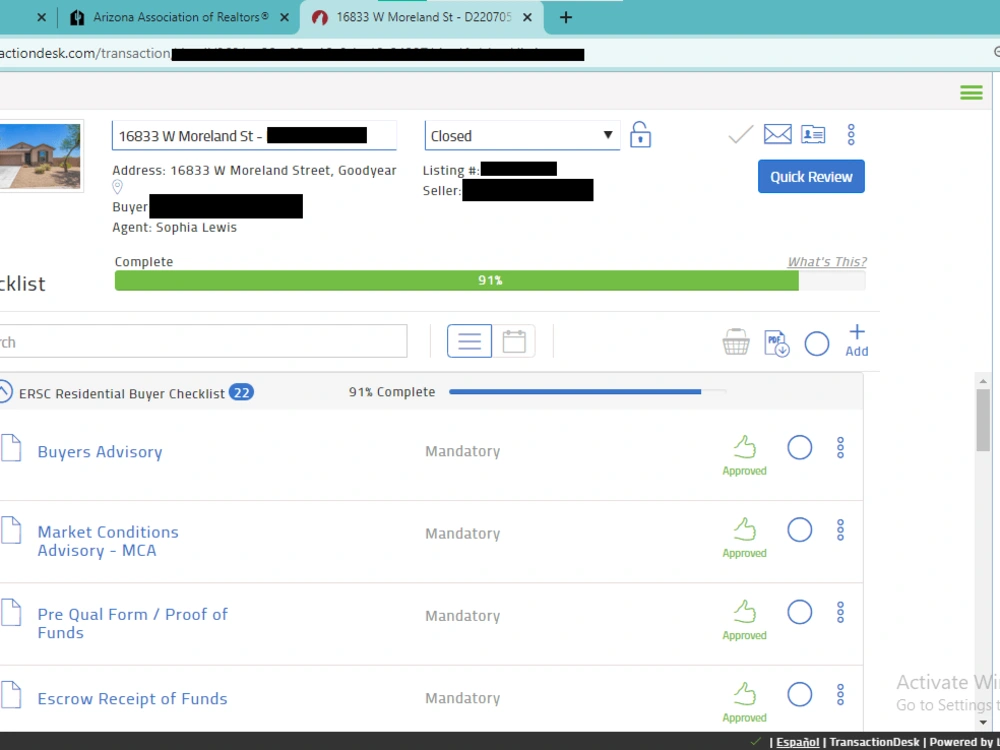This screenshot has height=750, width=1000.
Task: Open Market Conditions Advisory document icon
Action: click(x=11, y=530)
